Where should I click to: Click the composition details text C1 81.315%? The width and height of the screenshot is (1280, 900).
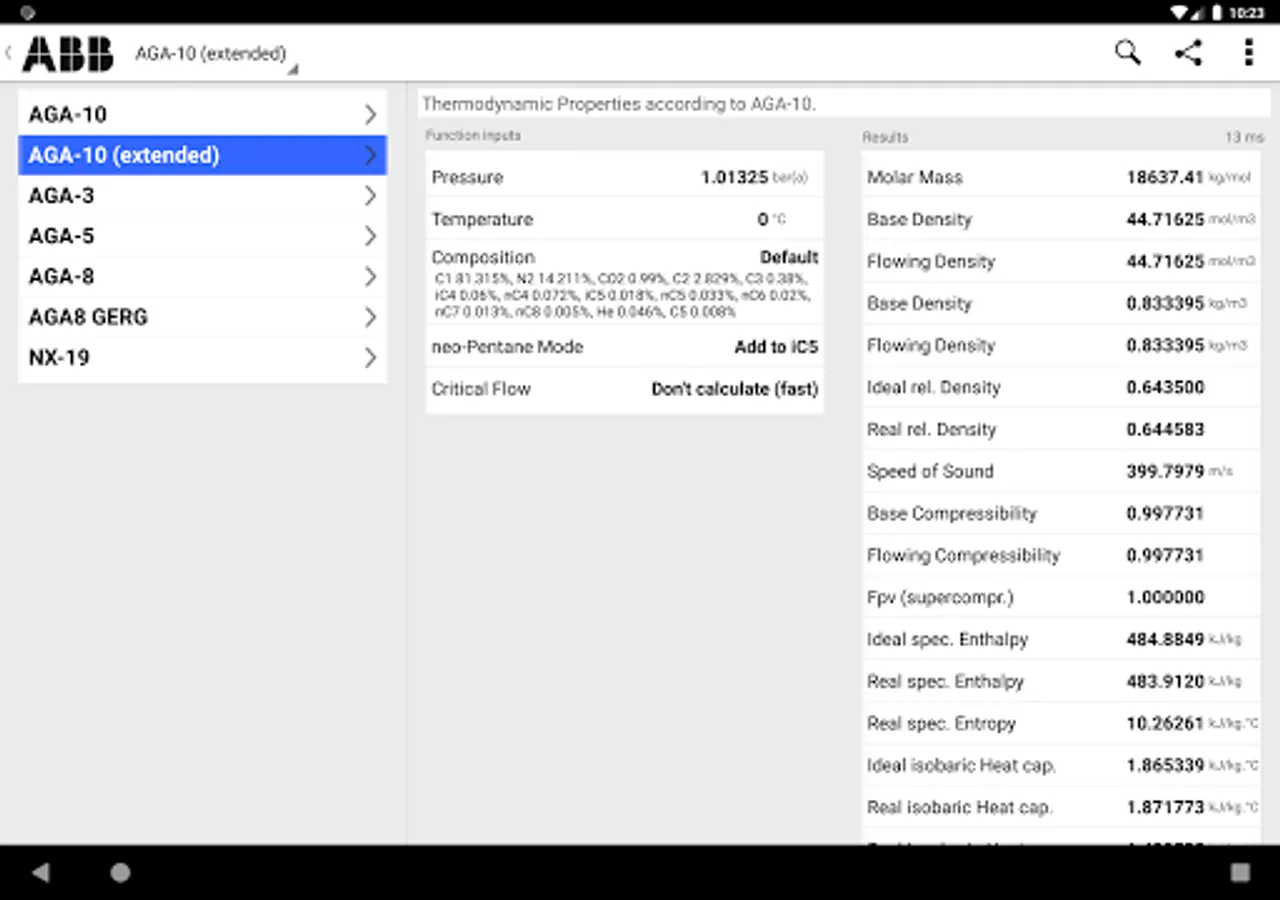point(623,295)
